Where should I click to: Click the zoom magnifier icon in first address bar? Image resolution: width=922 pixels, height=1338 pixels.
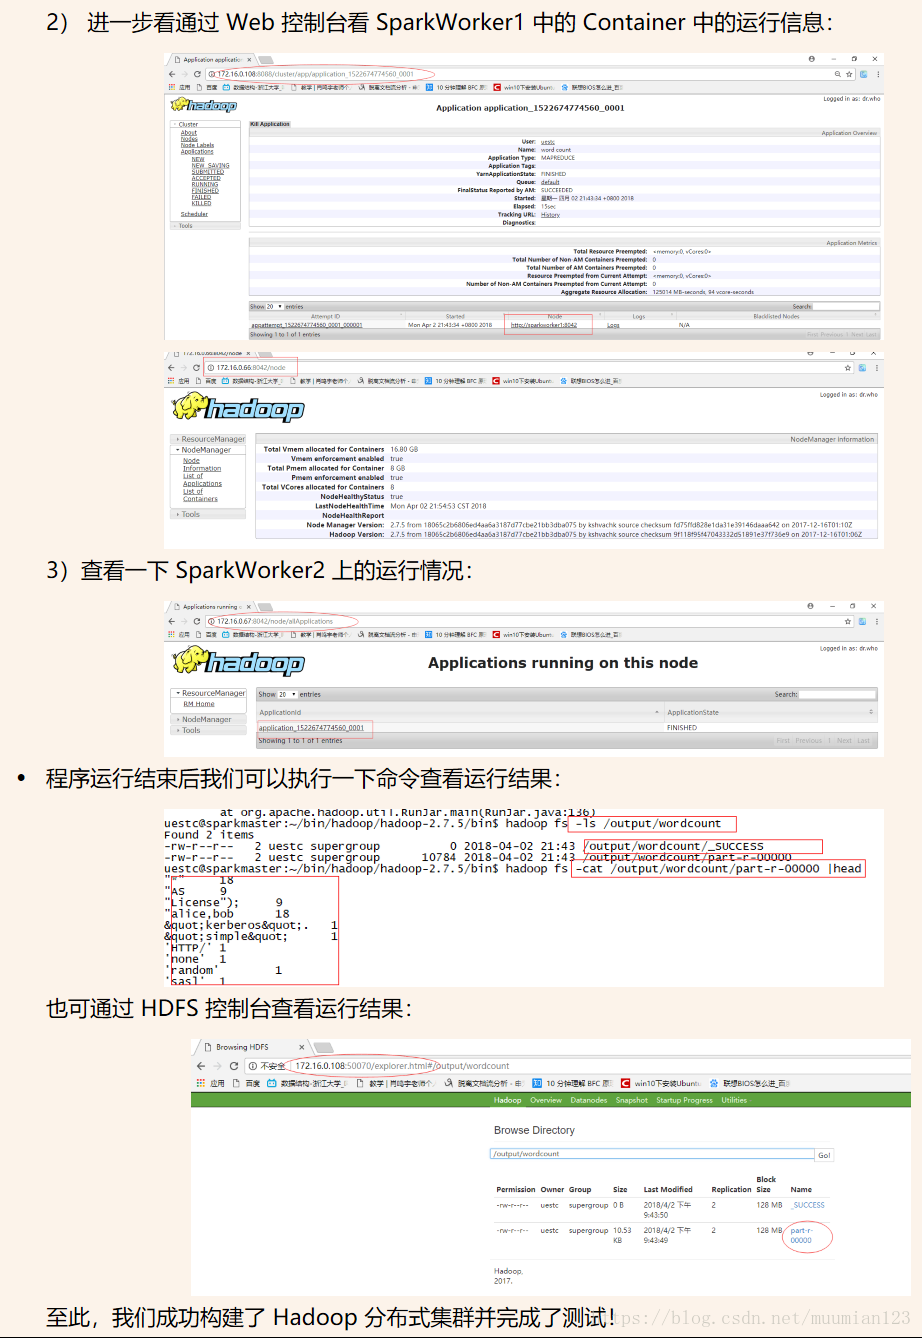(x=838, y=74)
